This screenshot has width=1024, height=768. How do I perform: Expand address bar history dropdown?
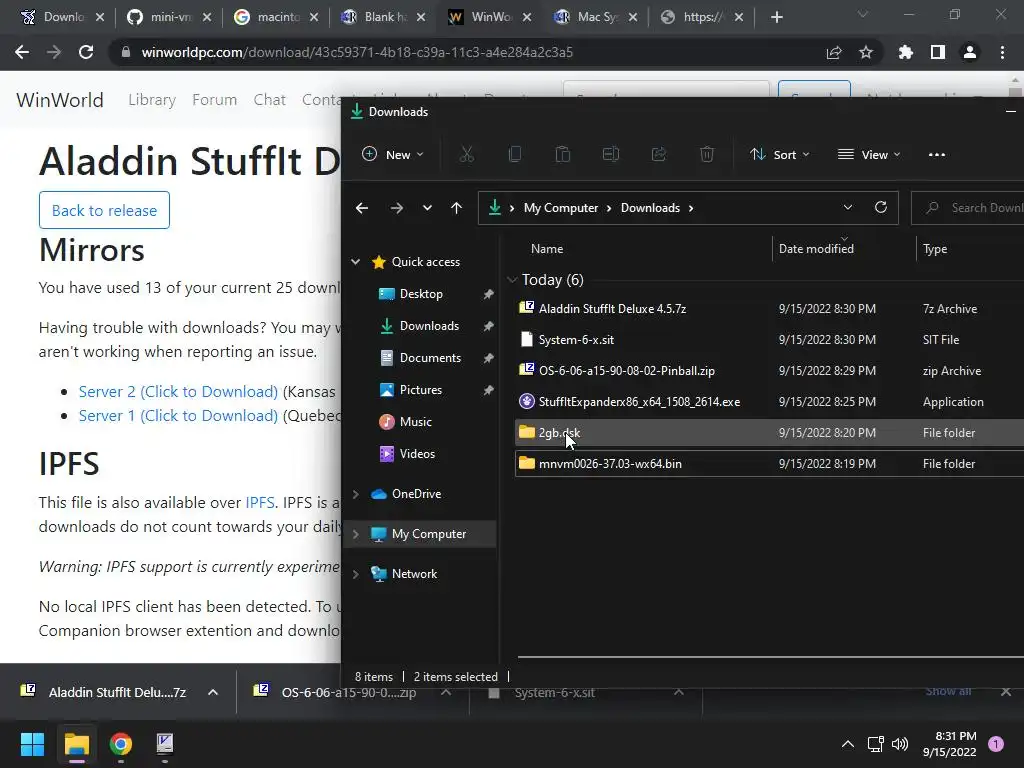(x=848, y=208)
